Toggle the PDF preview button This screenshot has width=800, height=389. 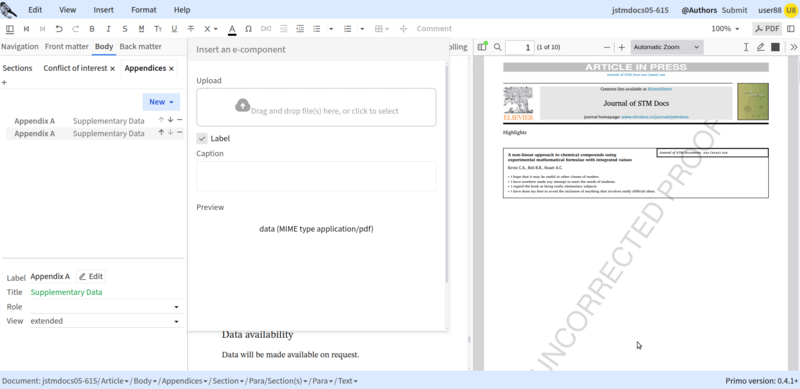tap(767, 29)
